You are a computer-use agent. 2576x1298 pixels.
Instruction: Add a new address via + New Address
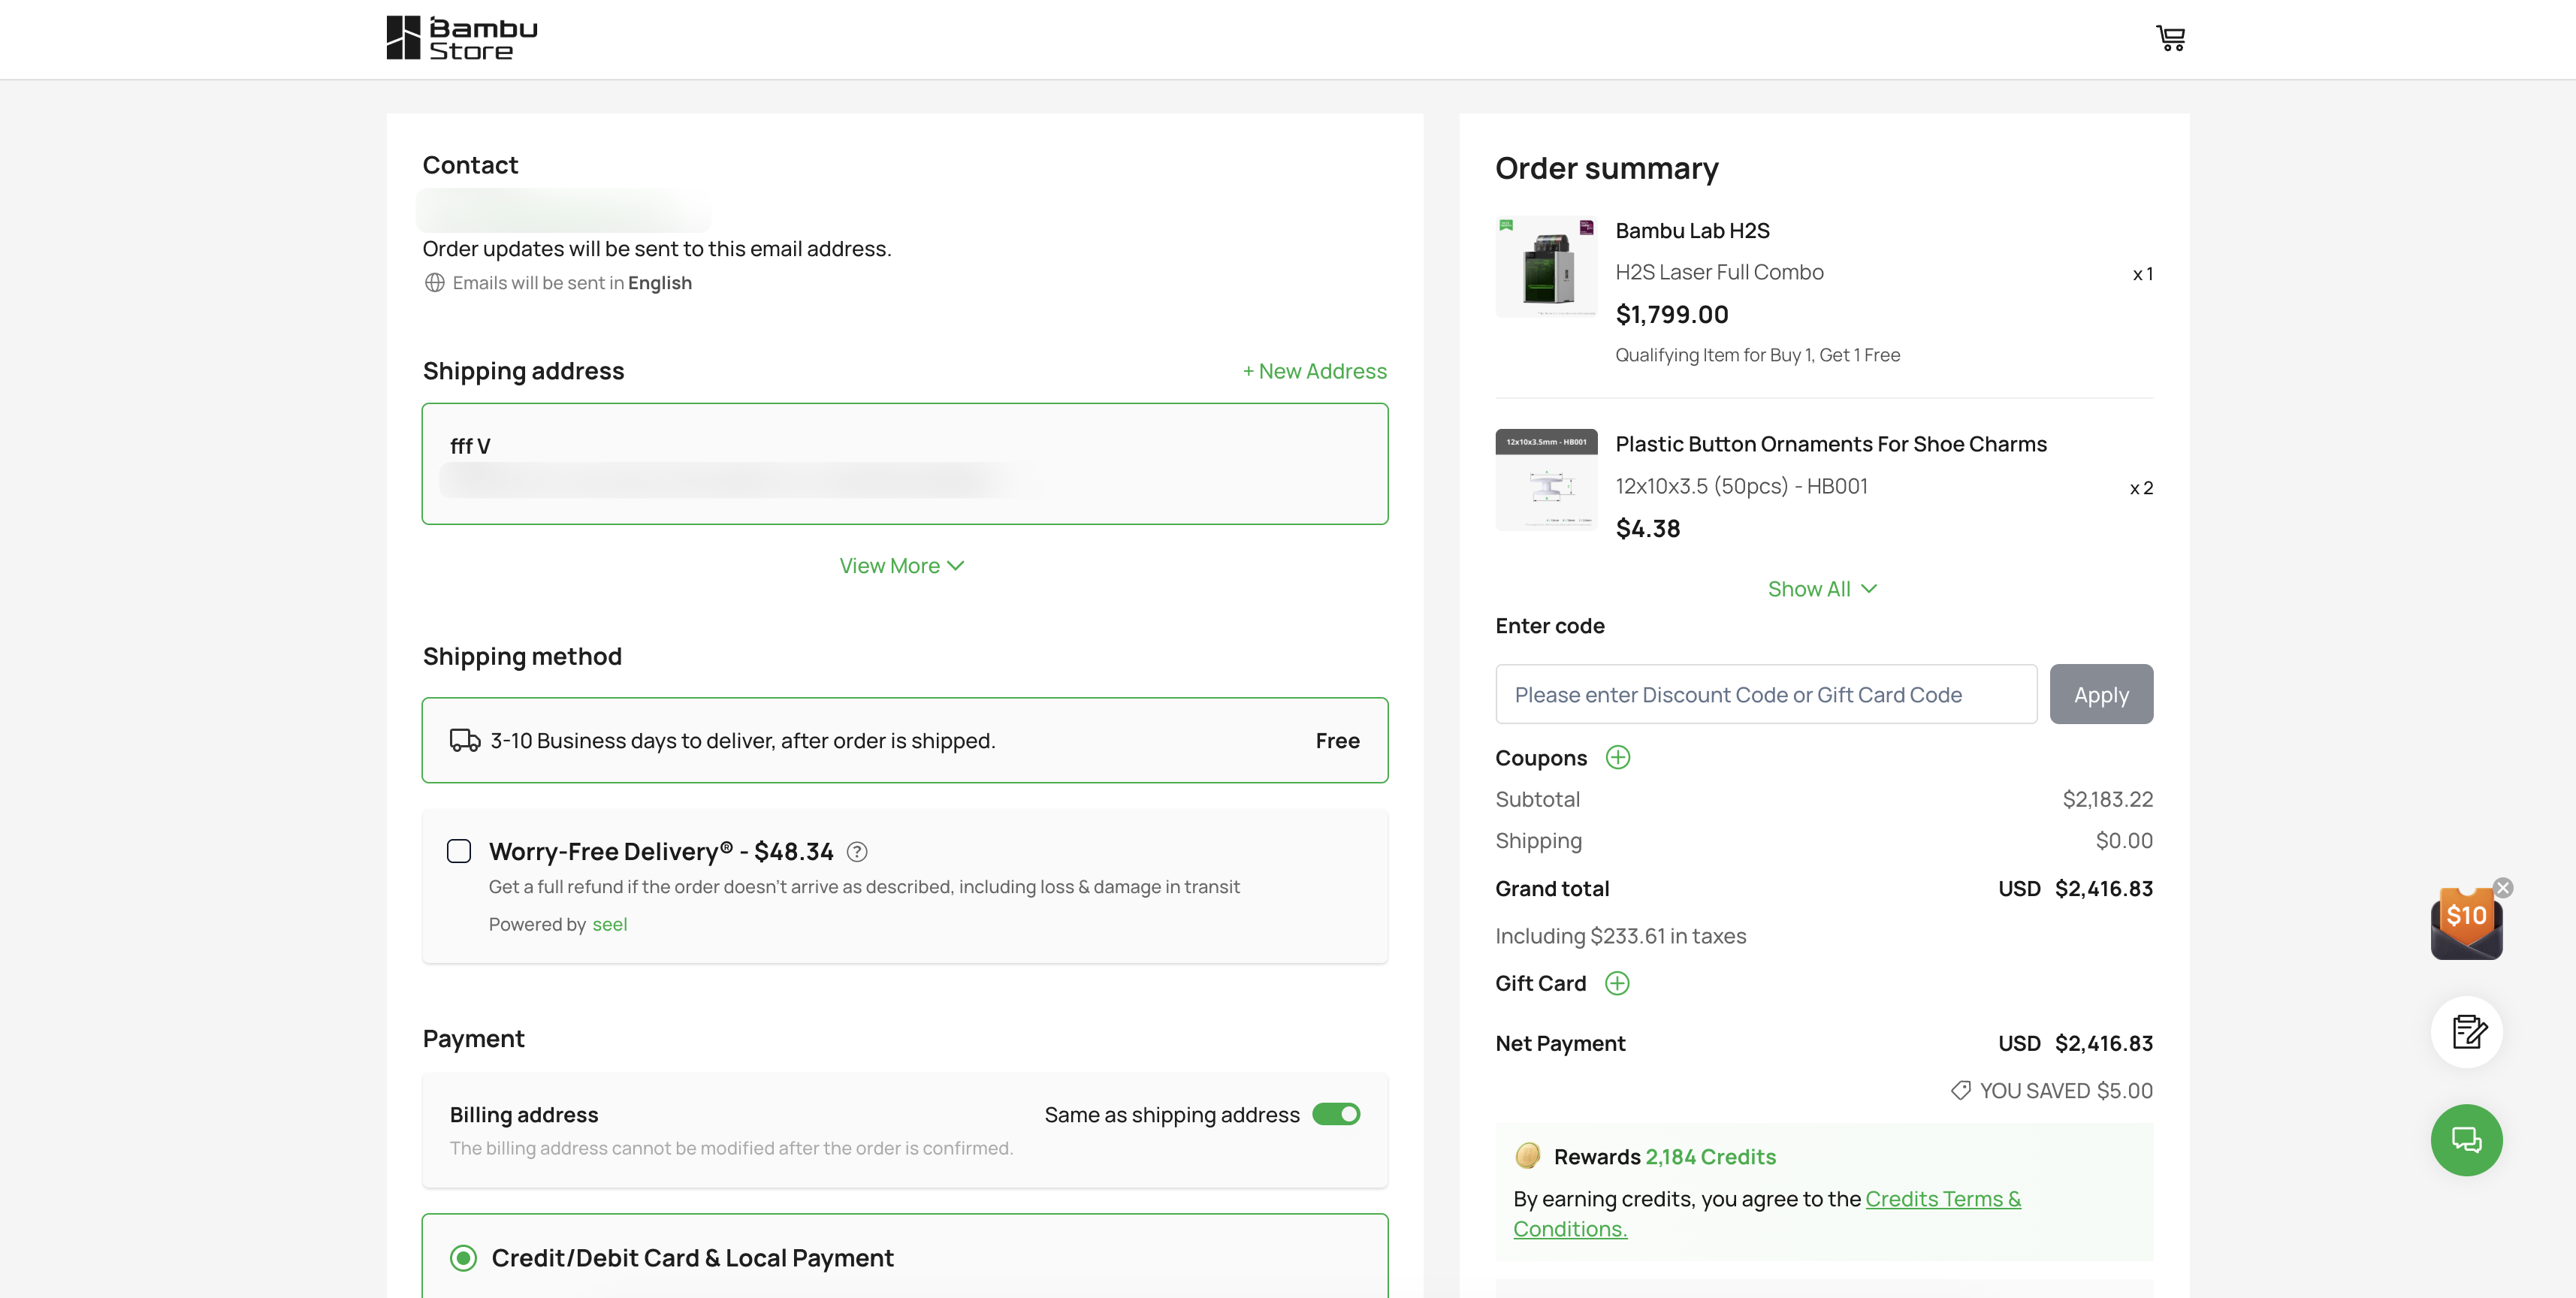(1314, 371)
